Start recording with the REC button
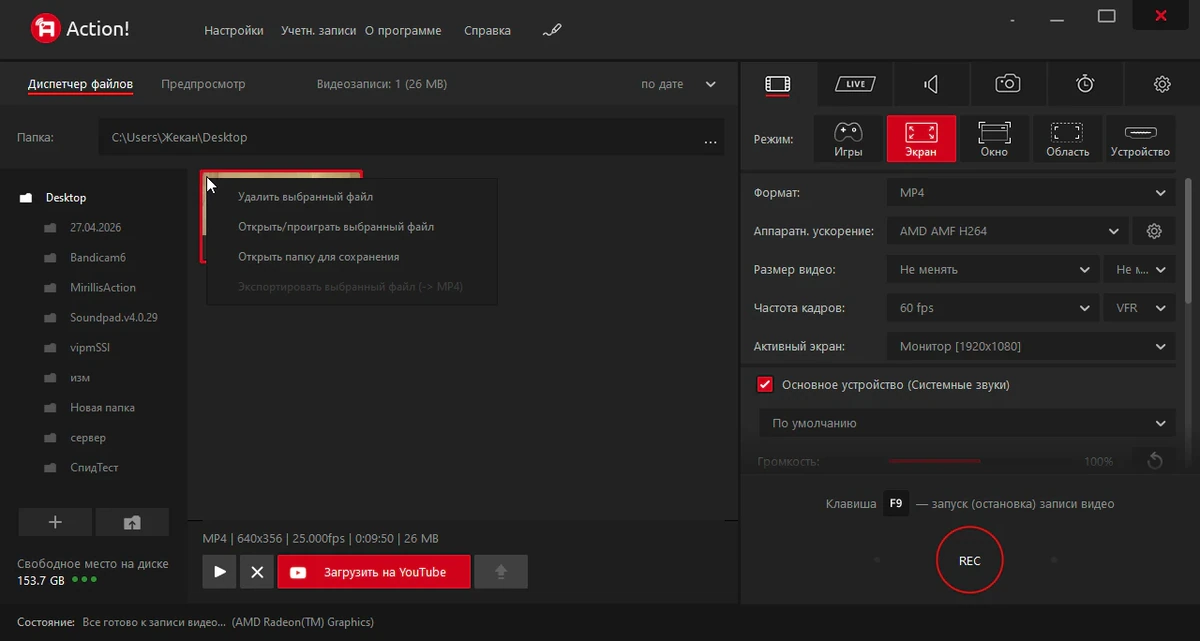This screenshot has width=1200, height=641. (x=969, y=561)
